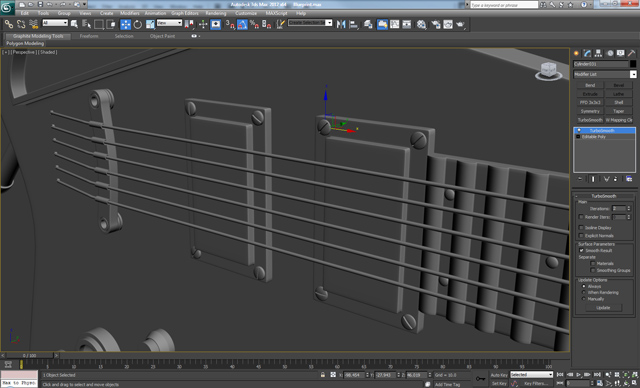This screenshot has height=388, width=640.
Task: Select the When Rendering radio button
Action: 584,293
